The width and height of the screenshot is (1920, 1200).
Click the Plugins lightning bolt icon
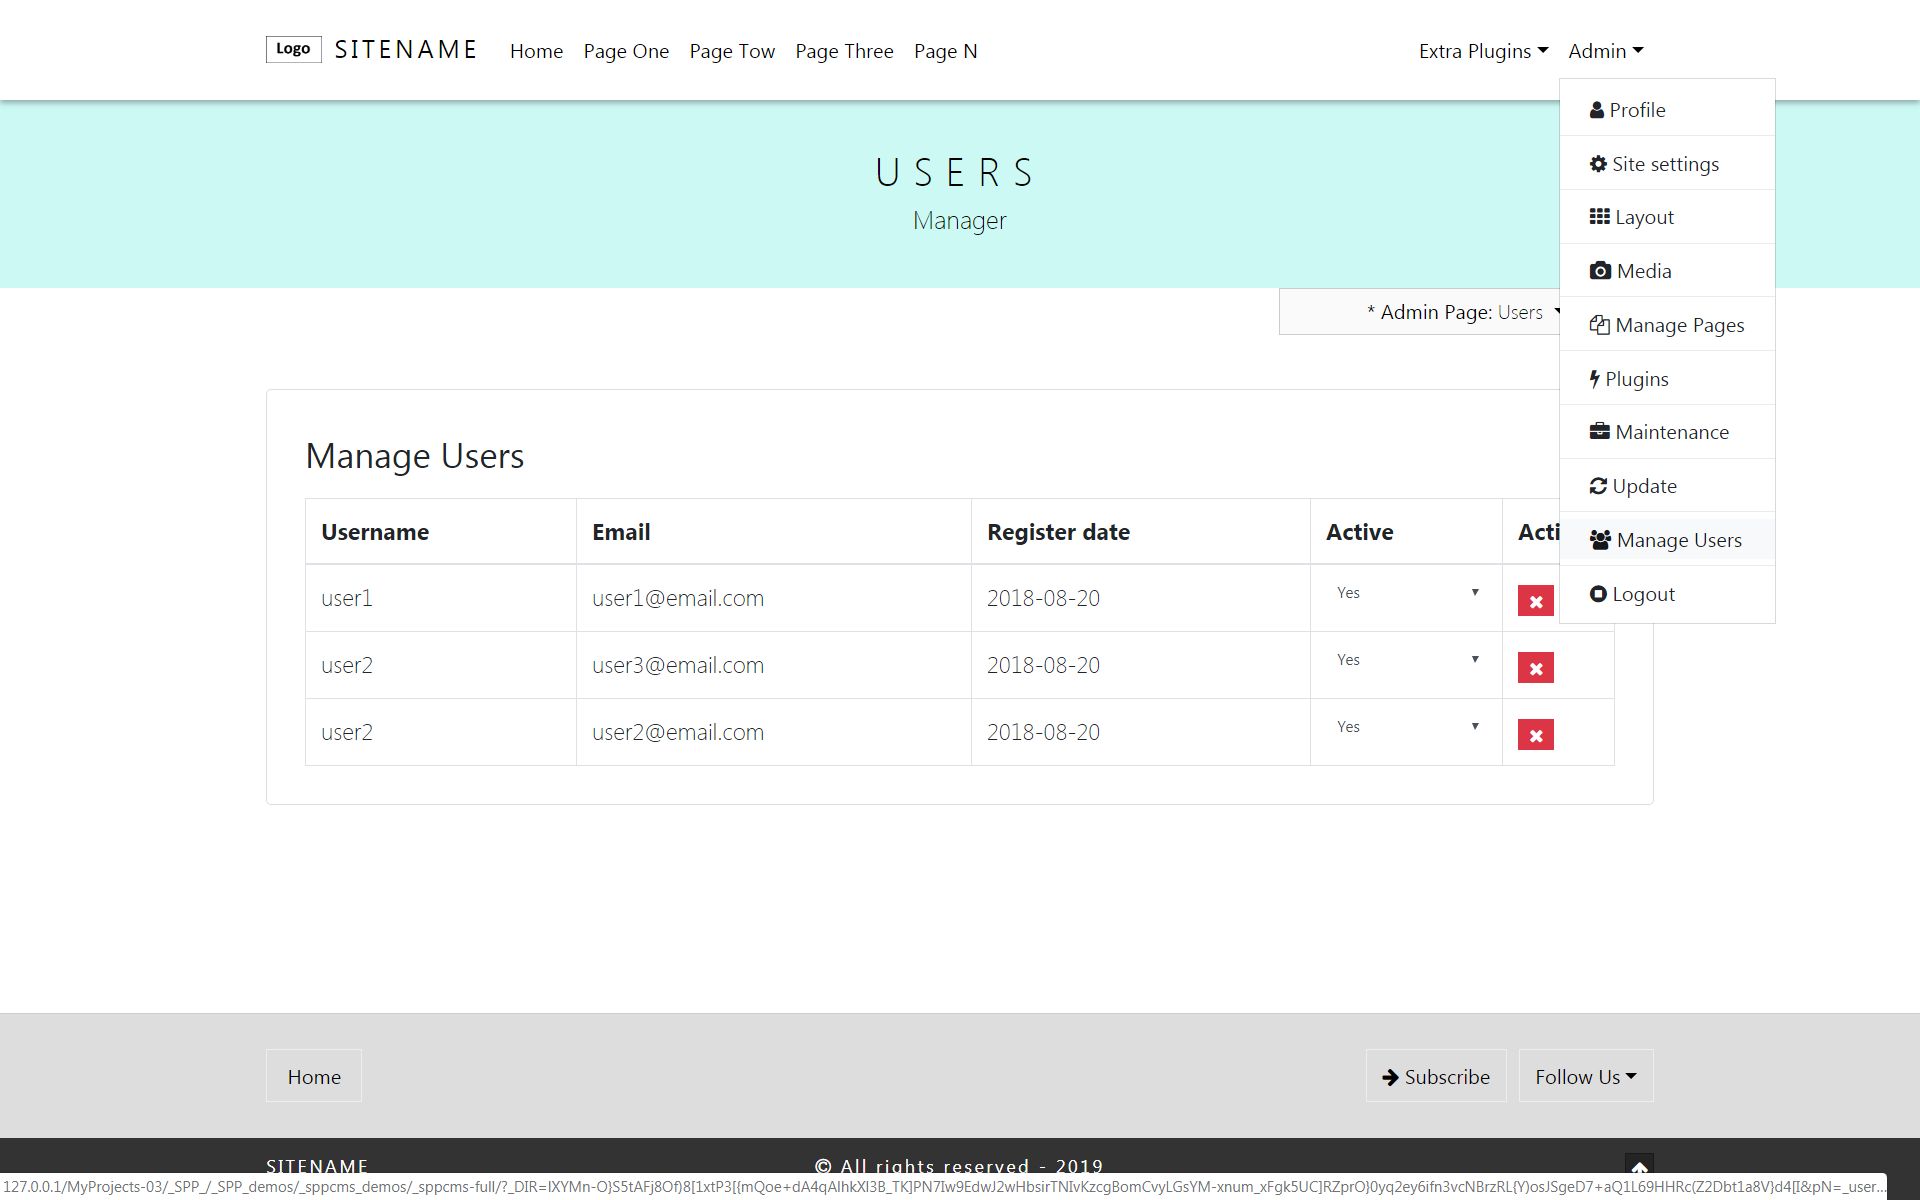click(1594, 379)
